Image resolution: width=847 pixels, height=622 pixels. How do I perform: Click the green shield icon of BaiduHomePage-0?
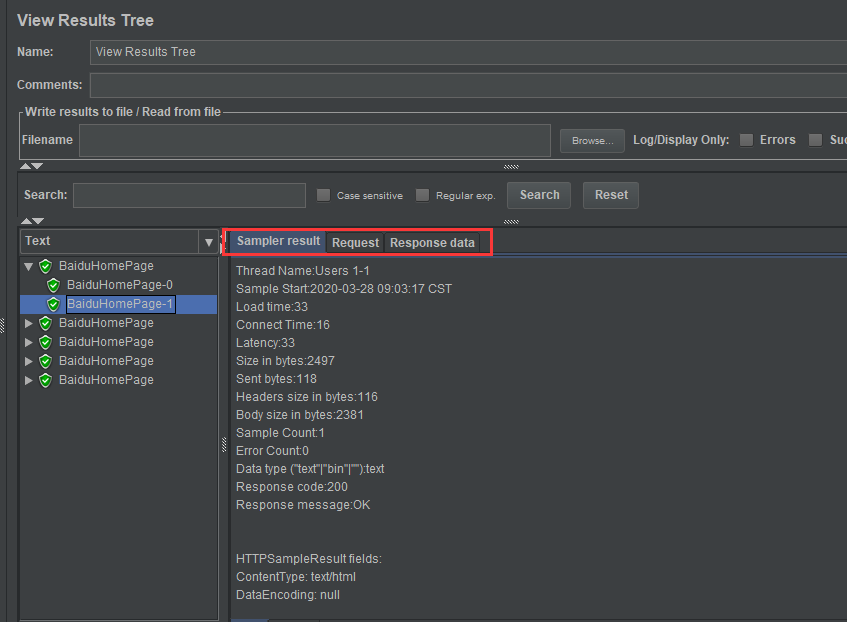click(x=53, y=285)
